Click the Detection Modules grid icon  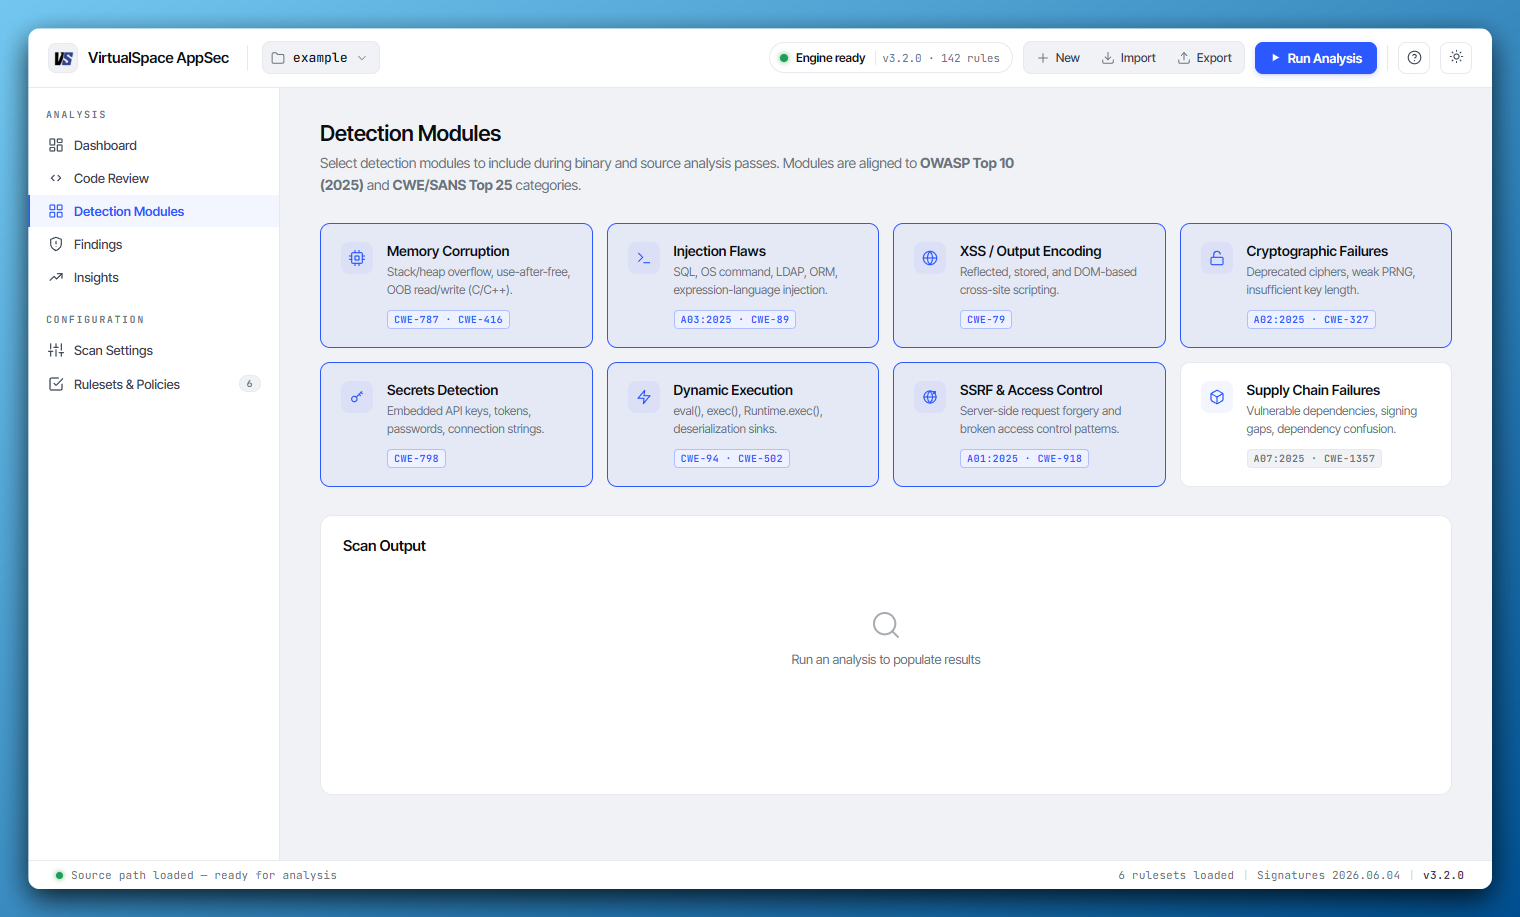pyautogui.click(x=56, y=211)
